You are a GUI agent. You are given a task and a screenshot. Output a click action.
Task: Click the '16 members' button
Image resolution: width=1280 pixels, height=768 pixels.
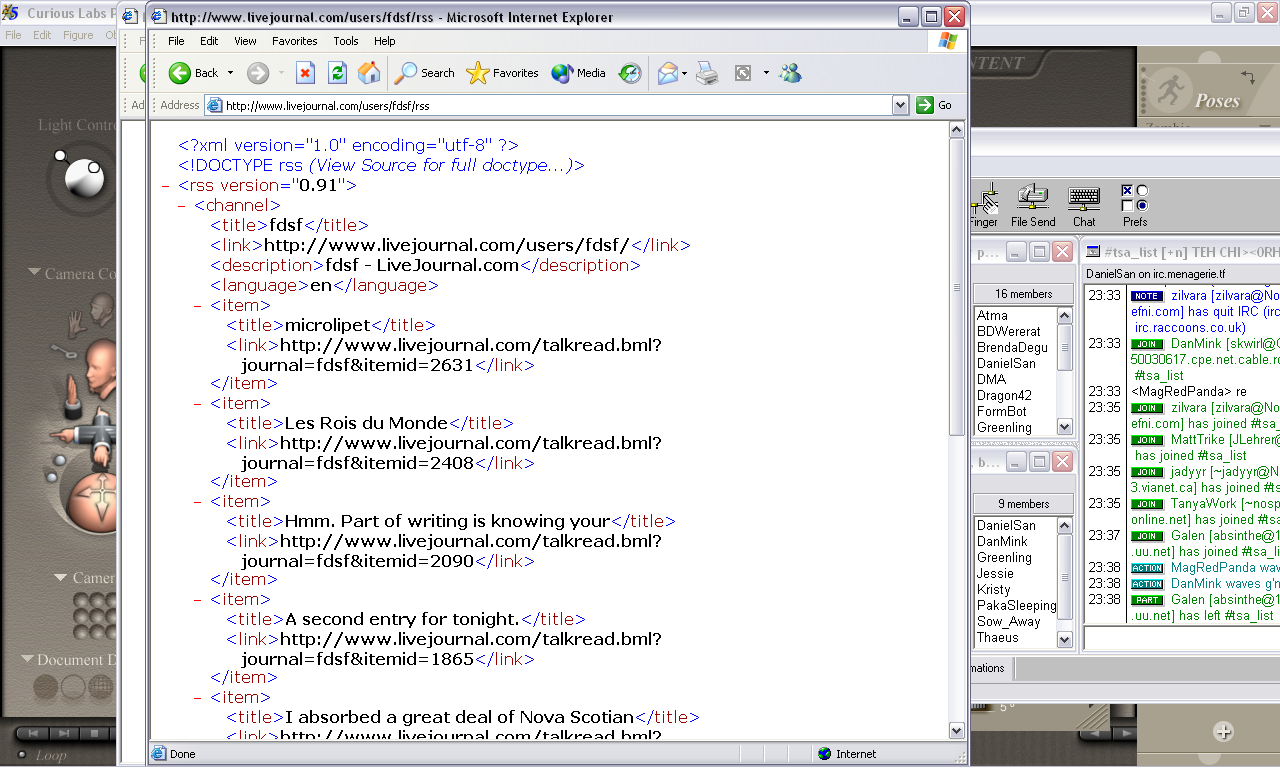1024,294
